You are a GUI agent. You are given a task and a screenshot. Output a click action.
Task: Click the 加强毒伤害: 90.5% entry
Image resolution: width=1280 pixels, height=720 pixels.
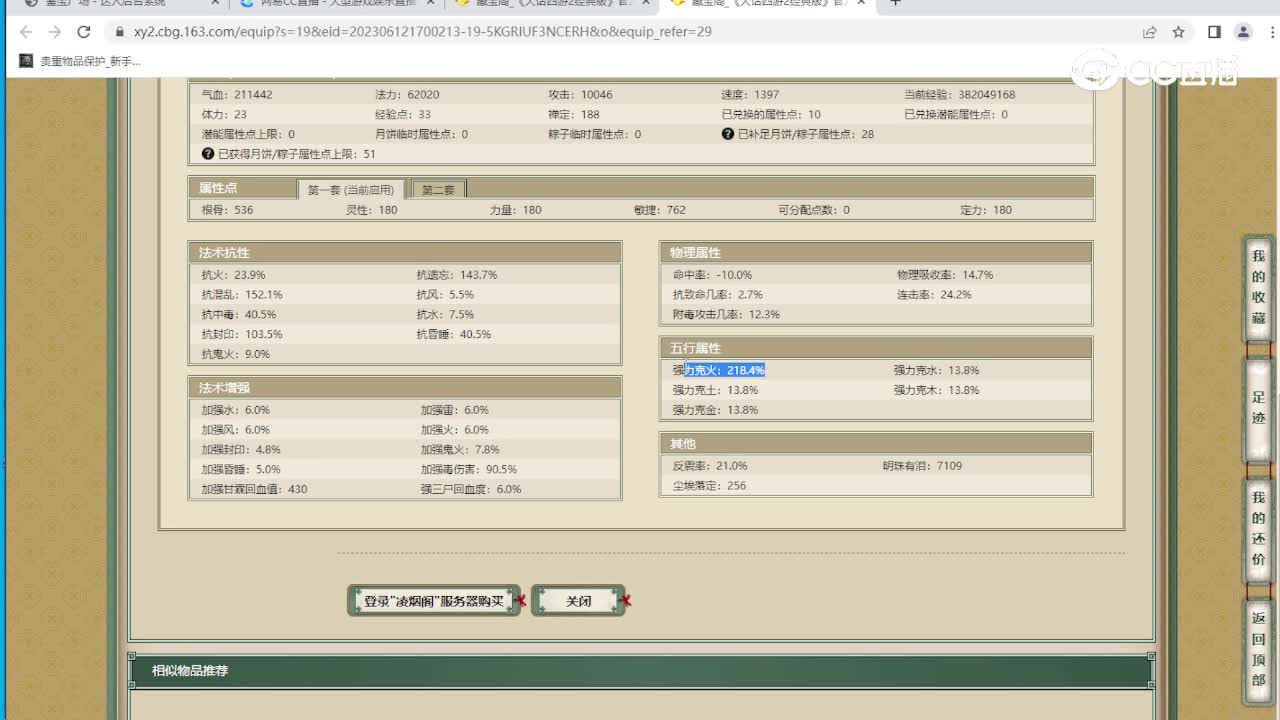[469, 469]
